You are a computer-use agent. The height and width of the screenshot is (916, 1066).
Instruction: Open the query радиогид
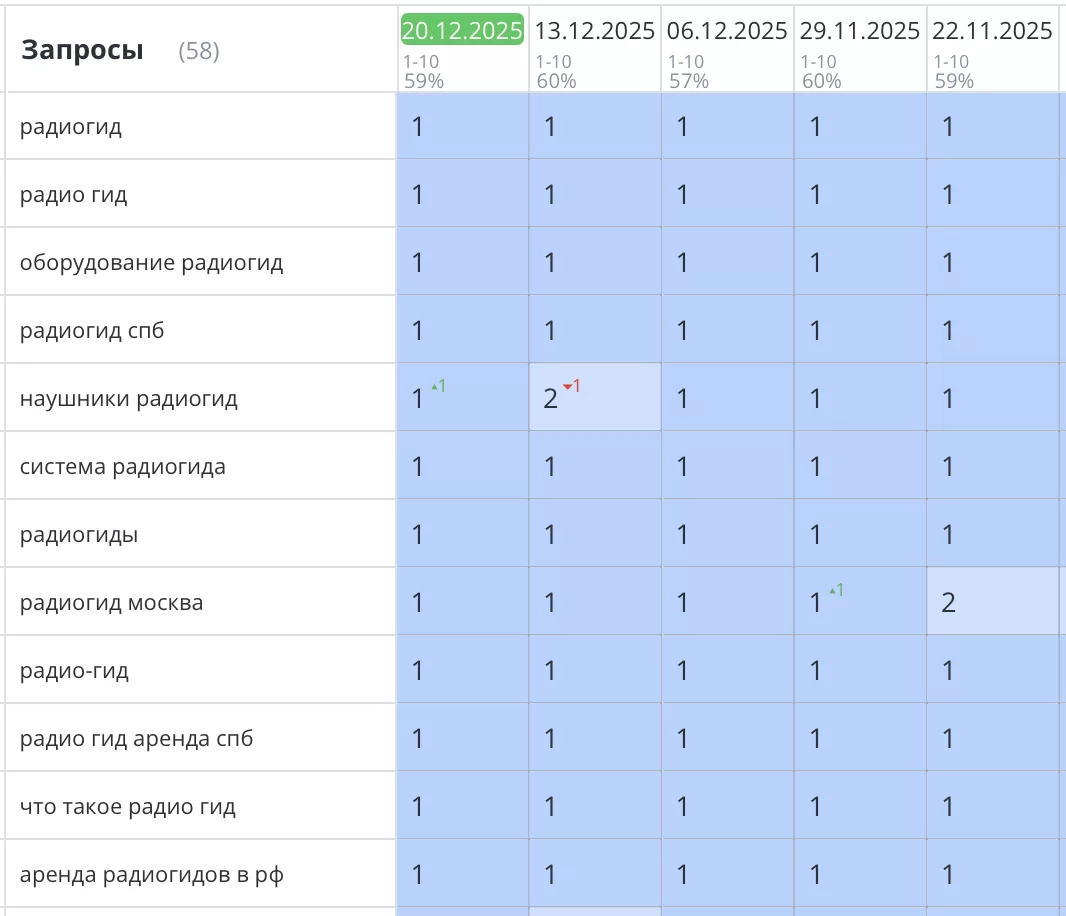click(71, 126)
